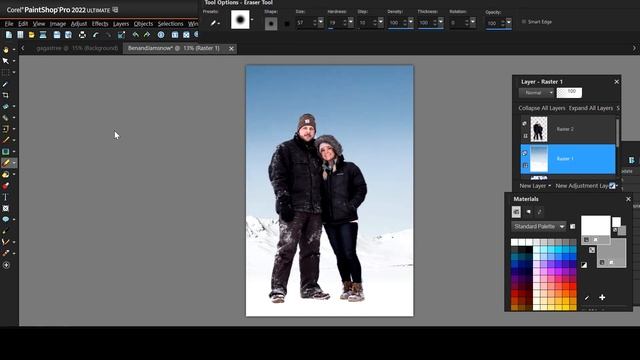Select the Selection marquee tool
The width and height of the screenshot is (640, 360).
point(6,72)
